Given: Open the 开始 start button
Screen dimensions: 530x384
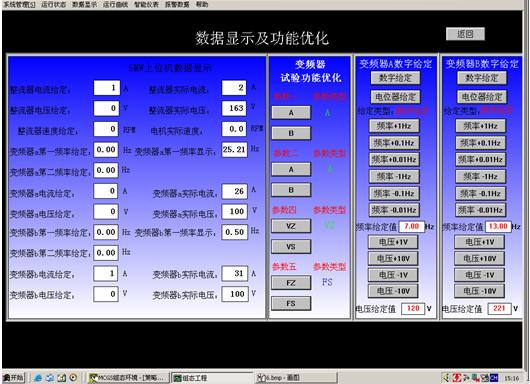Looking at the screenshot, I should 14,378.
